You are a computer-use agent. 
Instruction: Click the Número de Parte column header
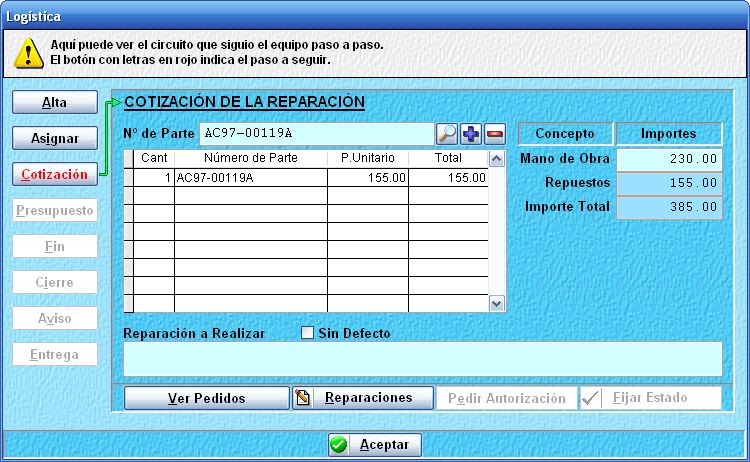251,158
